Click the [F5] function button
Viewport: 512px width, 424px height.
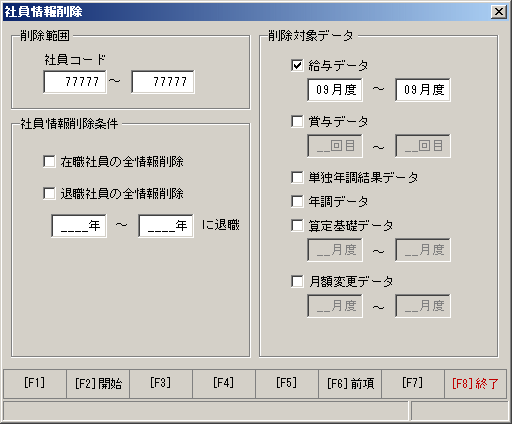click(x=287, y=384)
